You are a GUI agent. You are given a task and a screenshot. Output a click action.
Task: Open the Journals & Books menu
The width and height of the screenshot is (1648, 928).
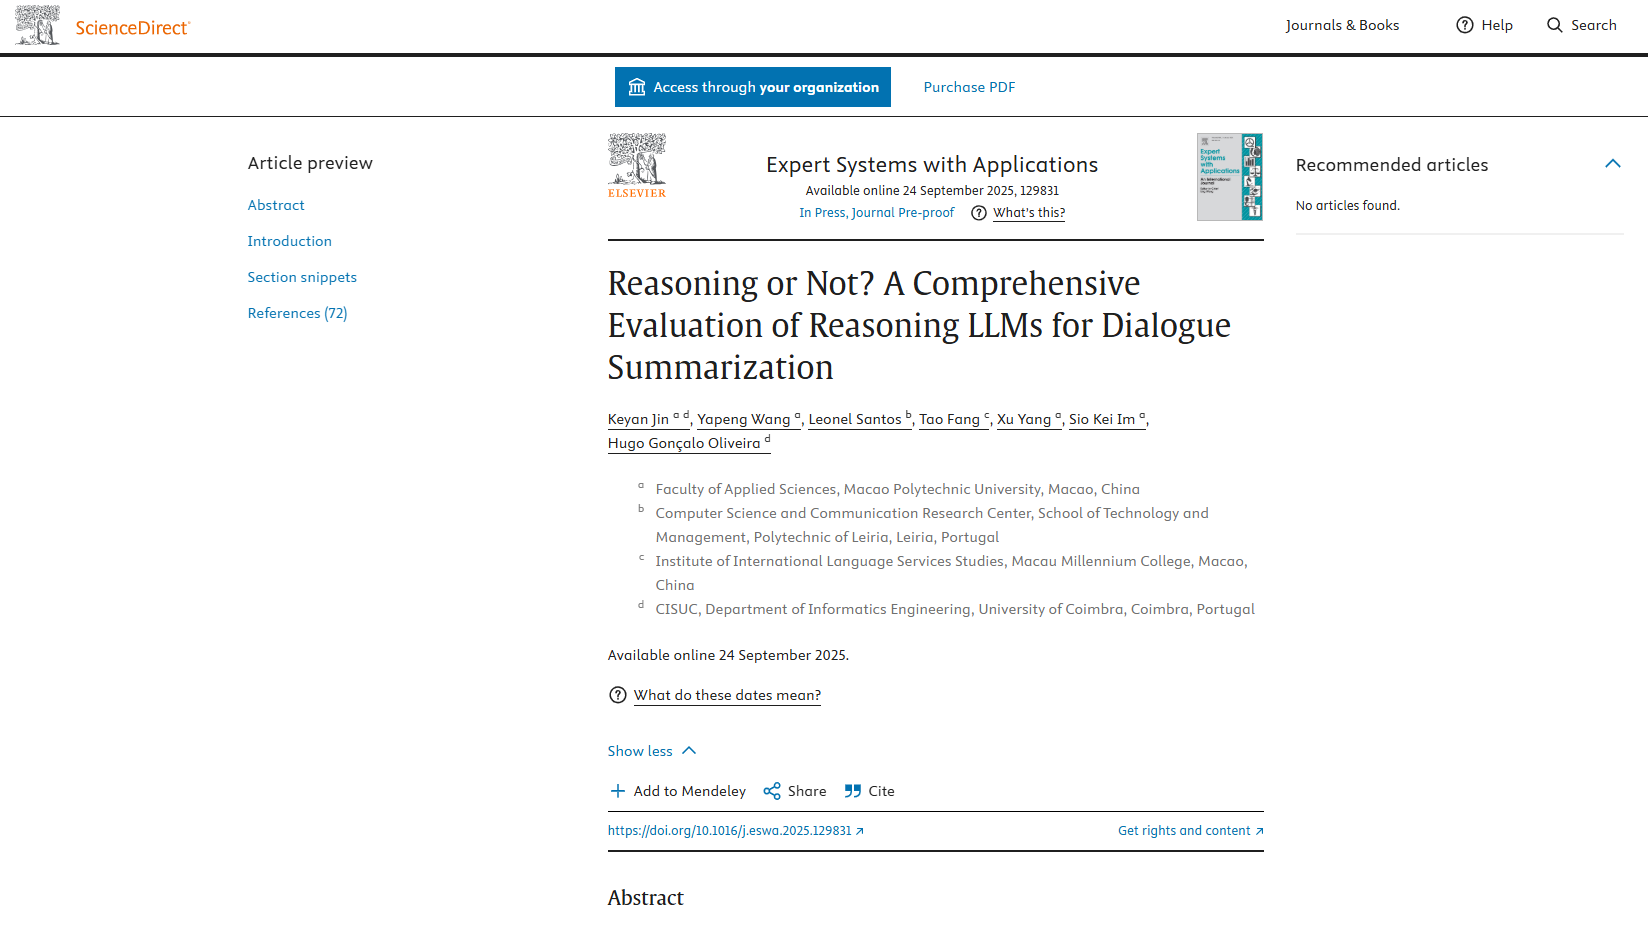pos(1342,25)
